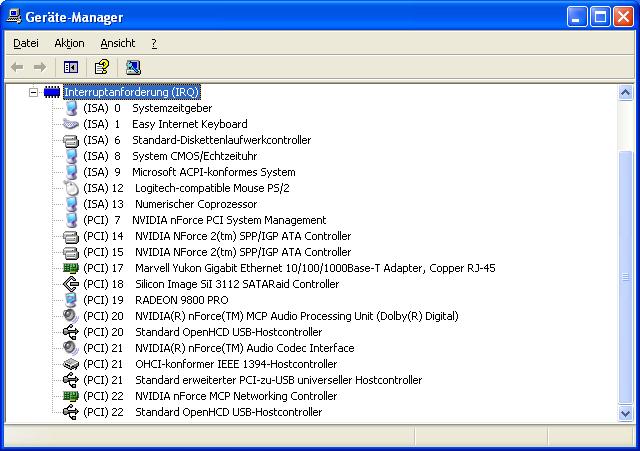Open the question mark help menu
The image size is (640, 451).
(154, 43)
